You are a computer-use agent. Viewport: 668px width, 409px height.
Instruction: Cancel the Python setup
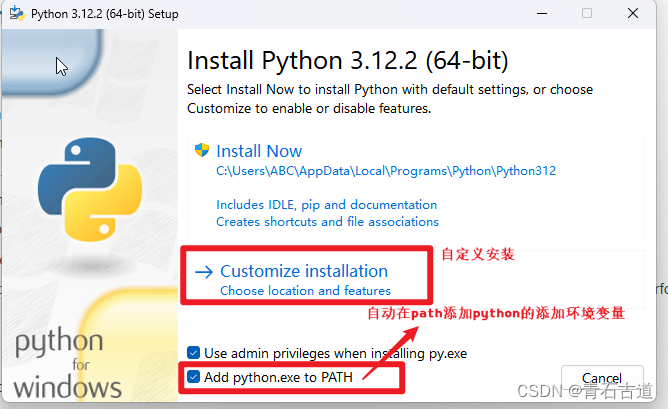point(602,378)
